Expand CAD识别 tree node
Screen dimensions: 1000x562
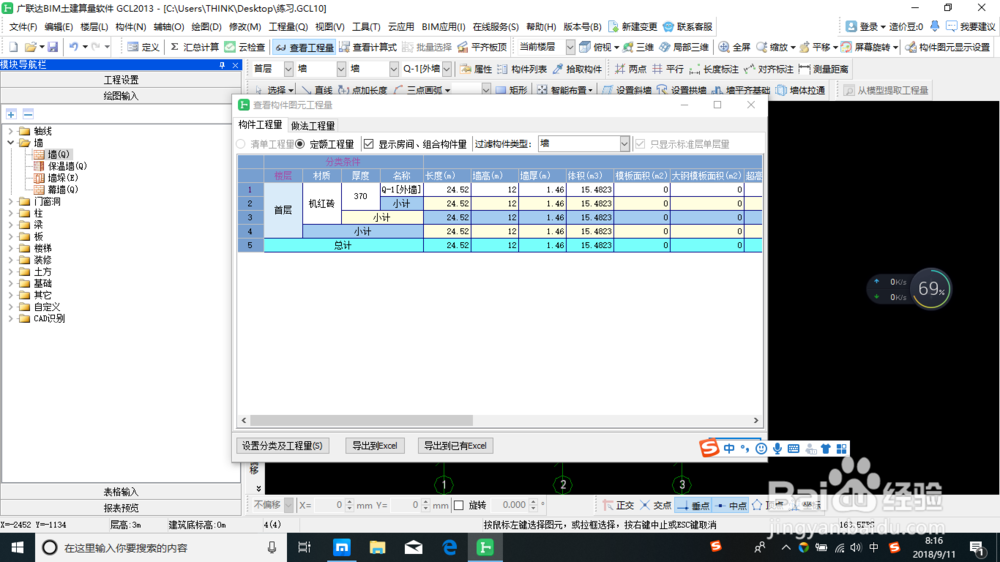point(10,318)
